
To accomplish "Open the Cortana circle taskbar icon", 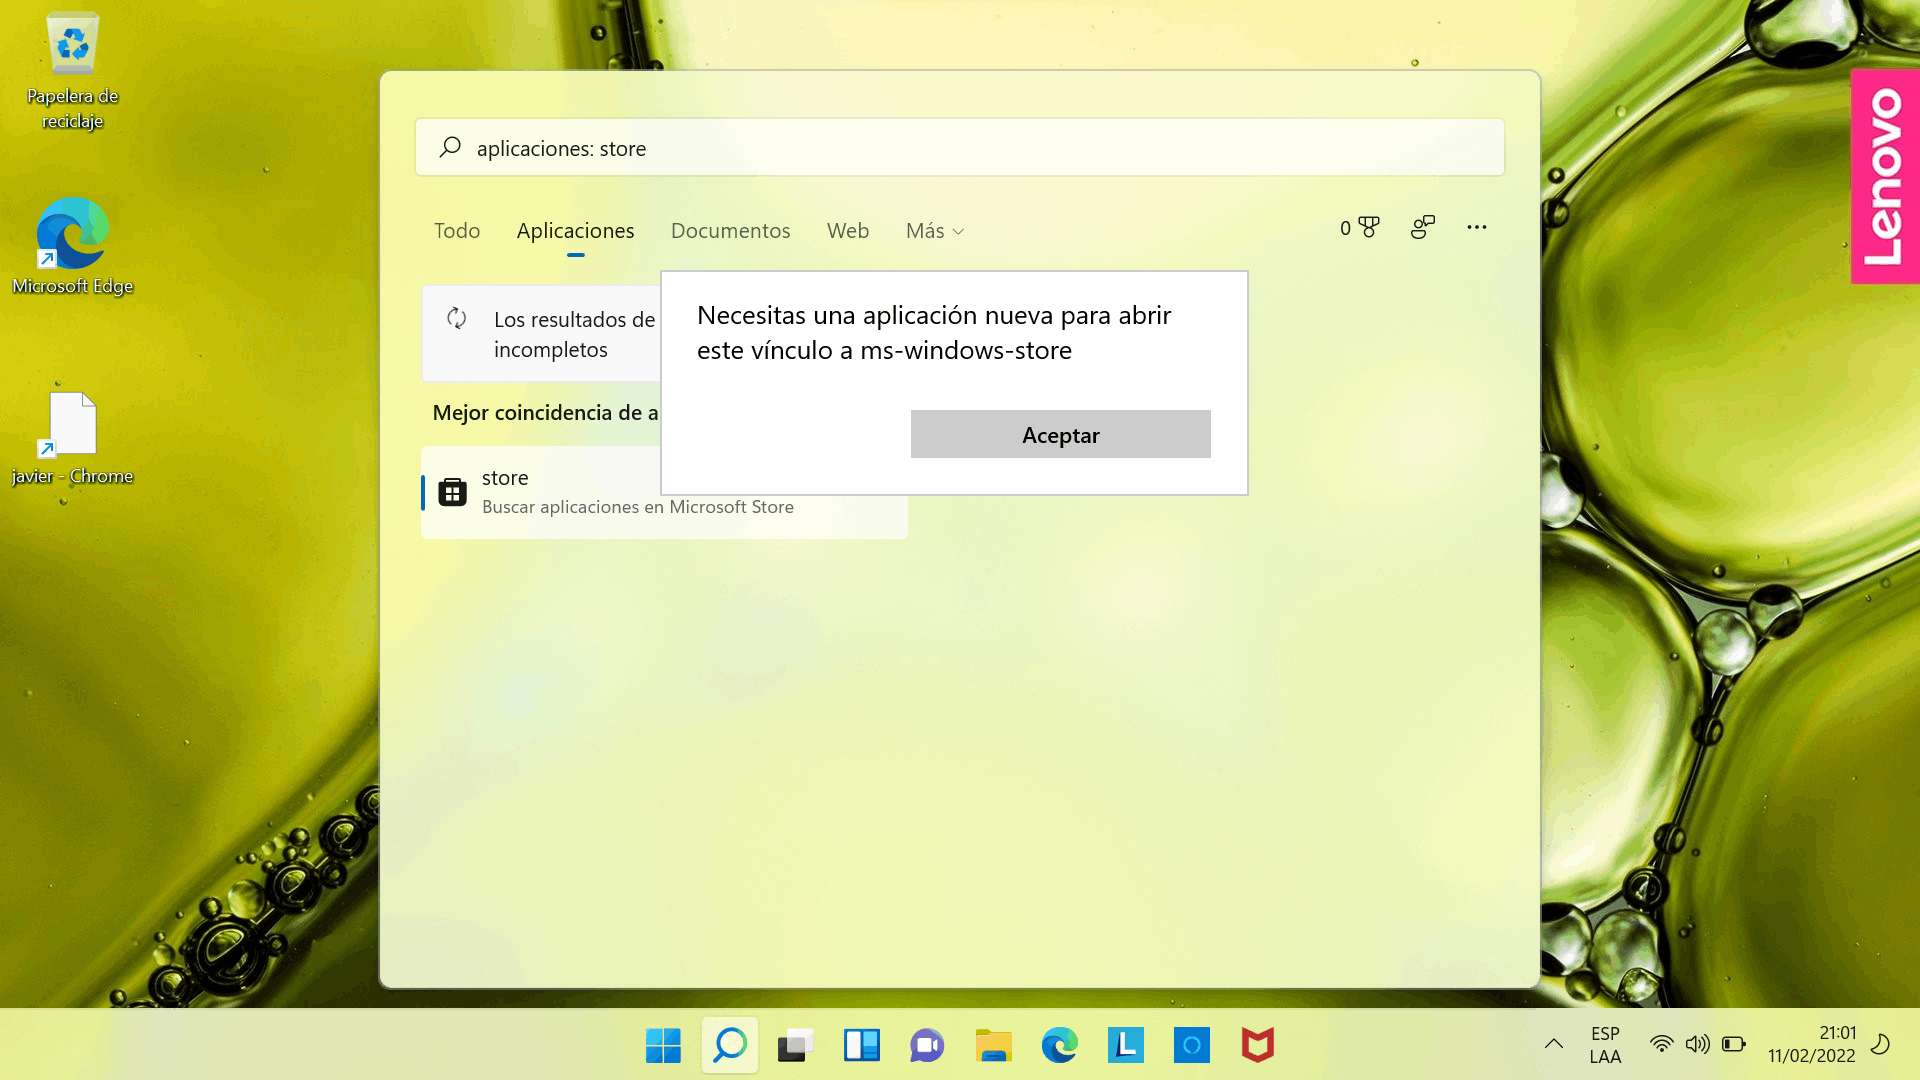I will pos(1191,1045).
